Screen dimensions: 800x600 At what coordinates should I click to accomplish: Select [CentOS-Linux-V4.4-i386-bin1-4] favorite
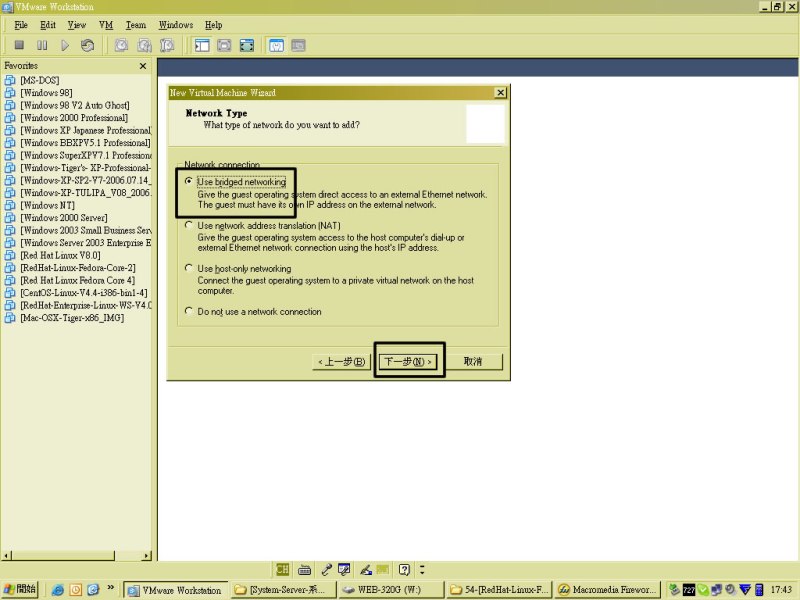pos(84,293)
